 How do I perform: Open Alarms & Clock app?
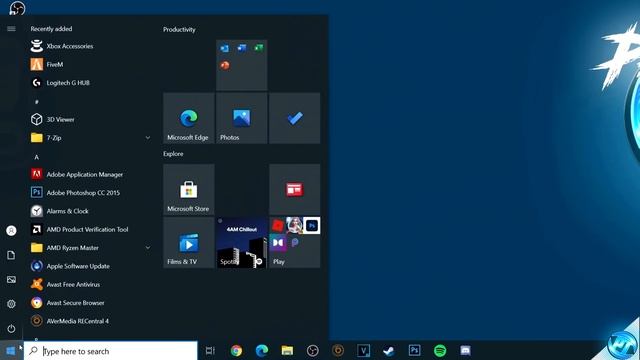pyautogui.click(x=90, y=211)
